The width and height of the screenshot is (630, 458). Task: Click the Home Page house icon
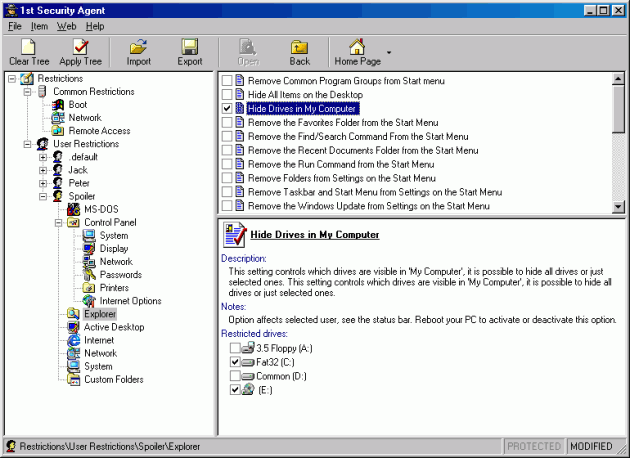click(x=357, y=47)
